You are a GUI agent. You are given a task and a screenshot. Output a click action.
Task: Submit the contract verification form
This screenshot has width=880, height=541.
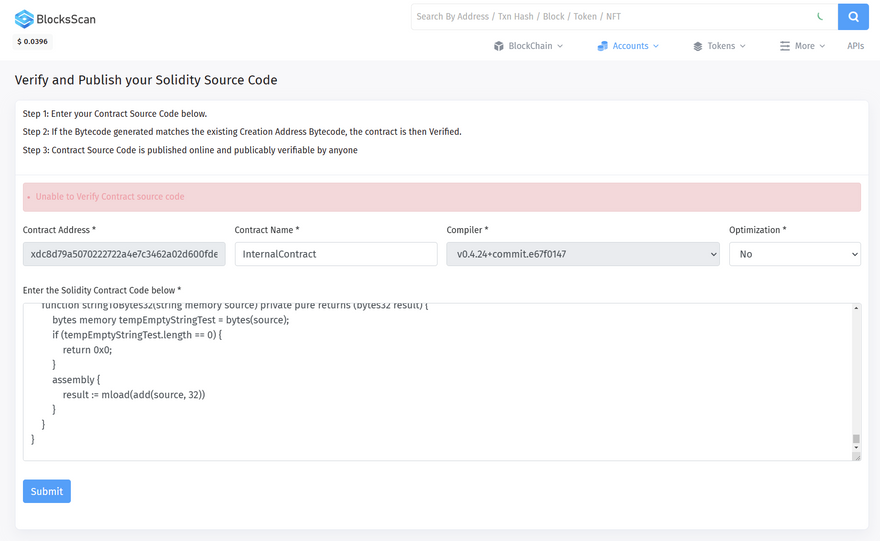(47, 491)
